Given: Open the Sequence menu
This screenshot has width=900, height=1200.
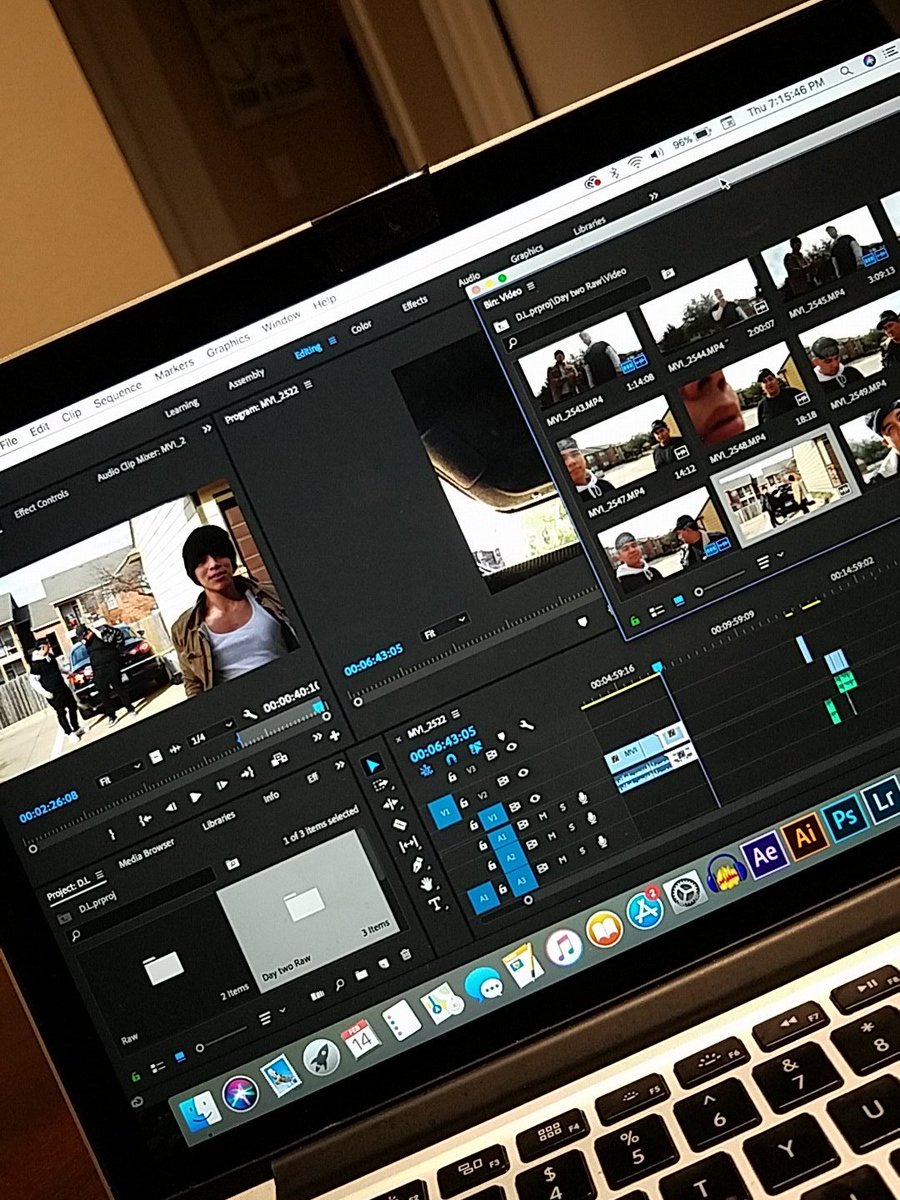Looking at the screenshot, I should coord(118,394).
